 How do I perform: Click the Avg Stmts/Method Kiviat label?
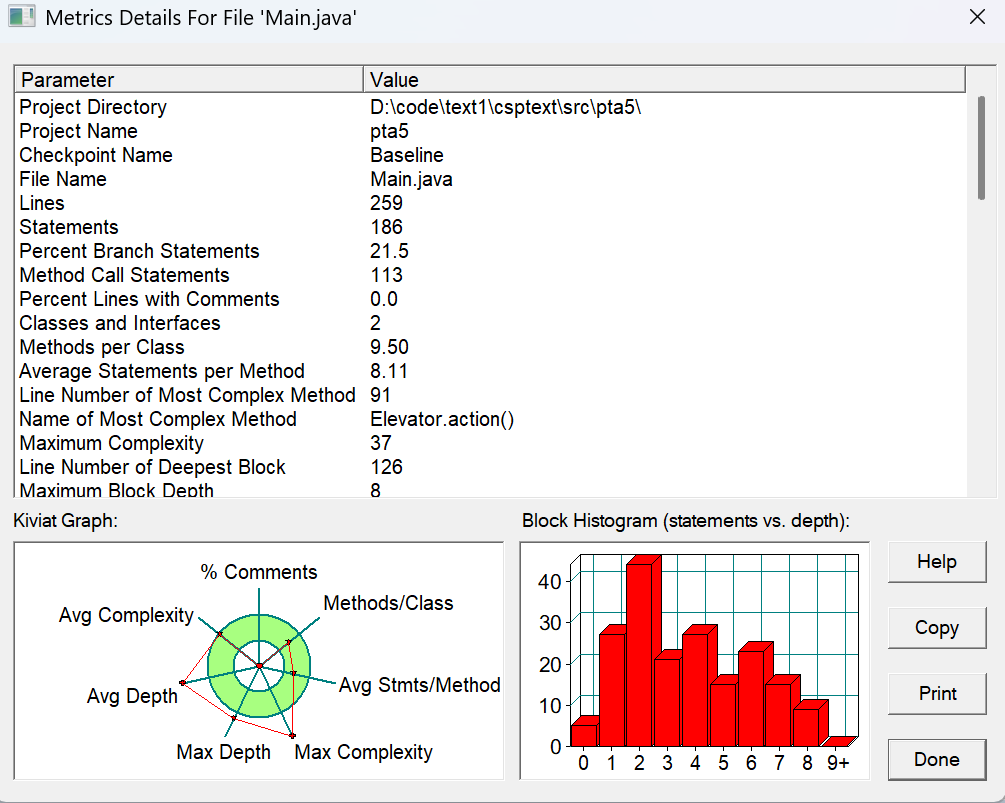pos(420,685)
